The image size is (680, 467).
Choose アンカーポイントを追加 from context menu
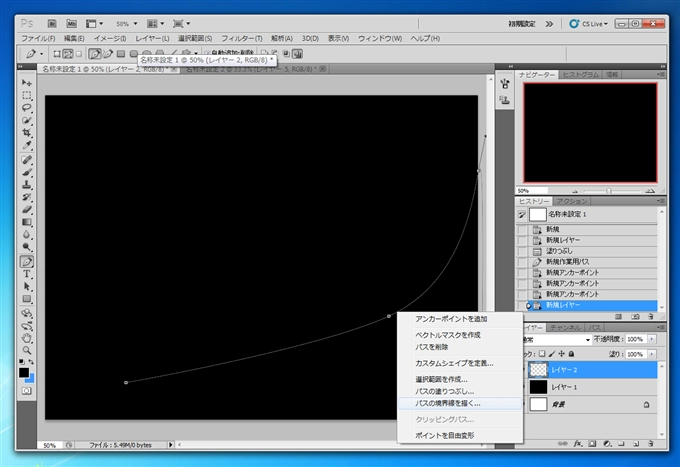pos(460,319)
